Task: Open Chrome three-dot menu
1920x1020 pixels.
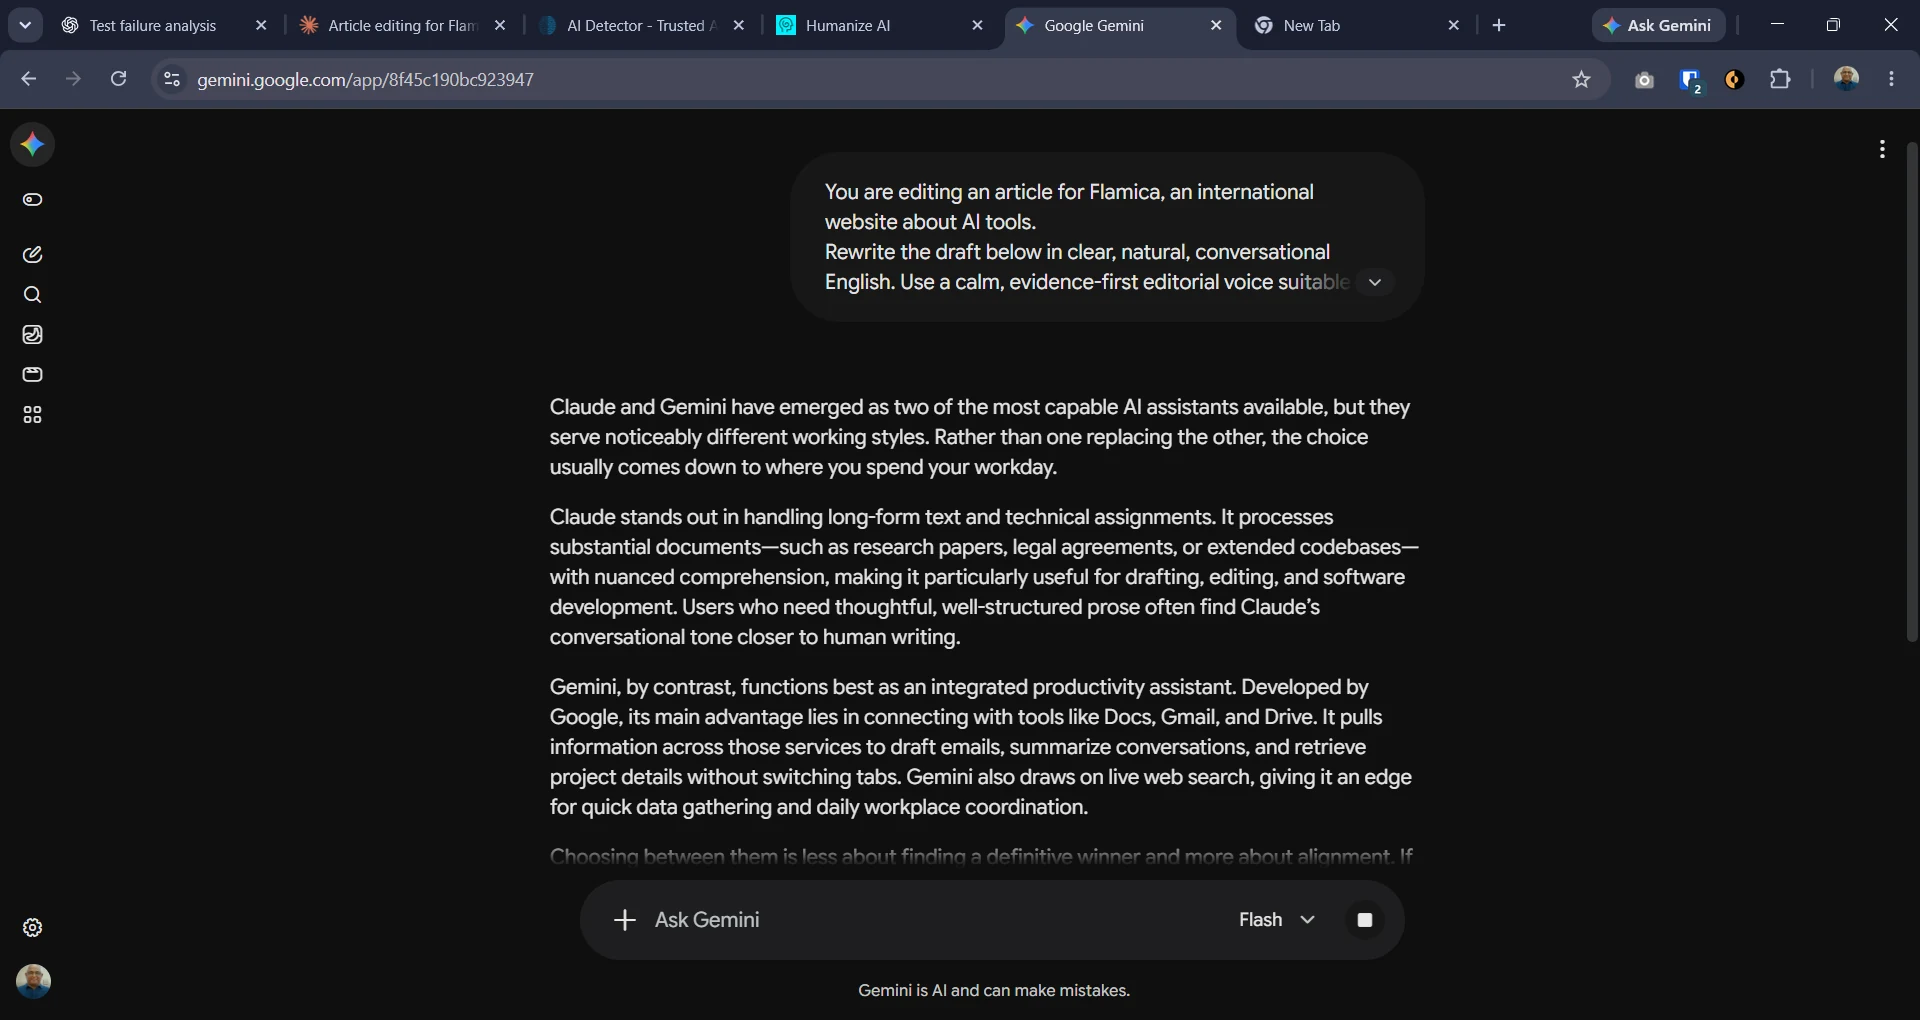Action: coord(1891,79)
